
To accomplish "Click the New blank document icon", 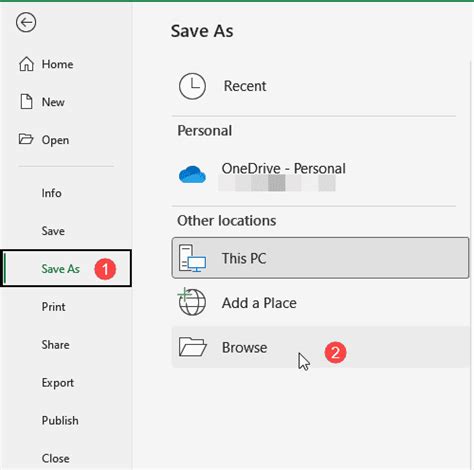I will (x=26, y=102).
